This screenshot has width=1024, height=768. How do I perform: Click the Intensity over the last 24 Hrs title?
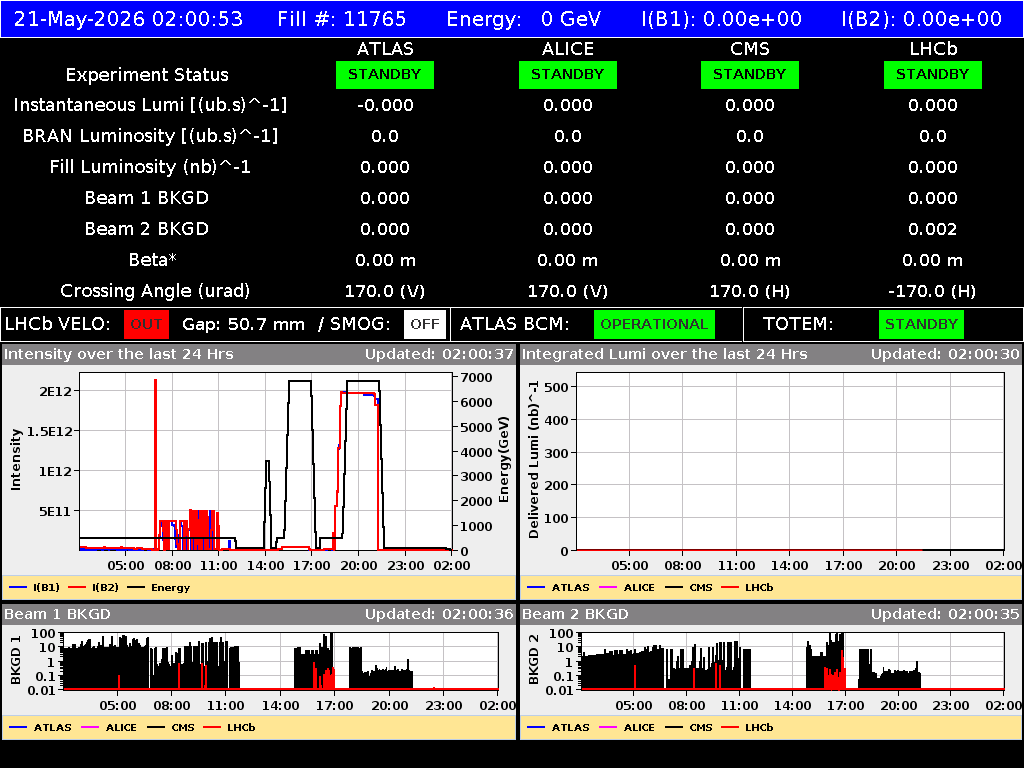tap(119, 355)
